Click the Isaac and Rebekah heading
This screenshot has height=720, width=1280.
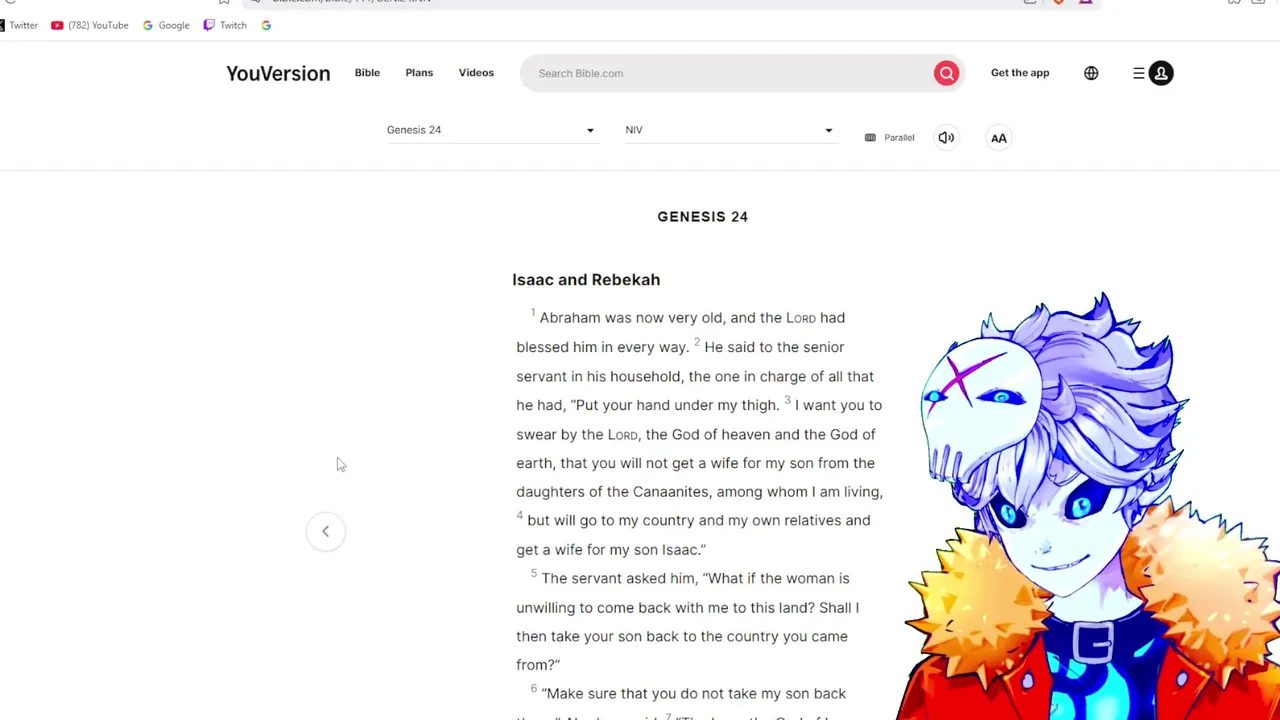(x=586, y=280)
